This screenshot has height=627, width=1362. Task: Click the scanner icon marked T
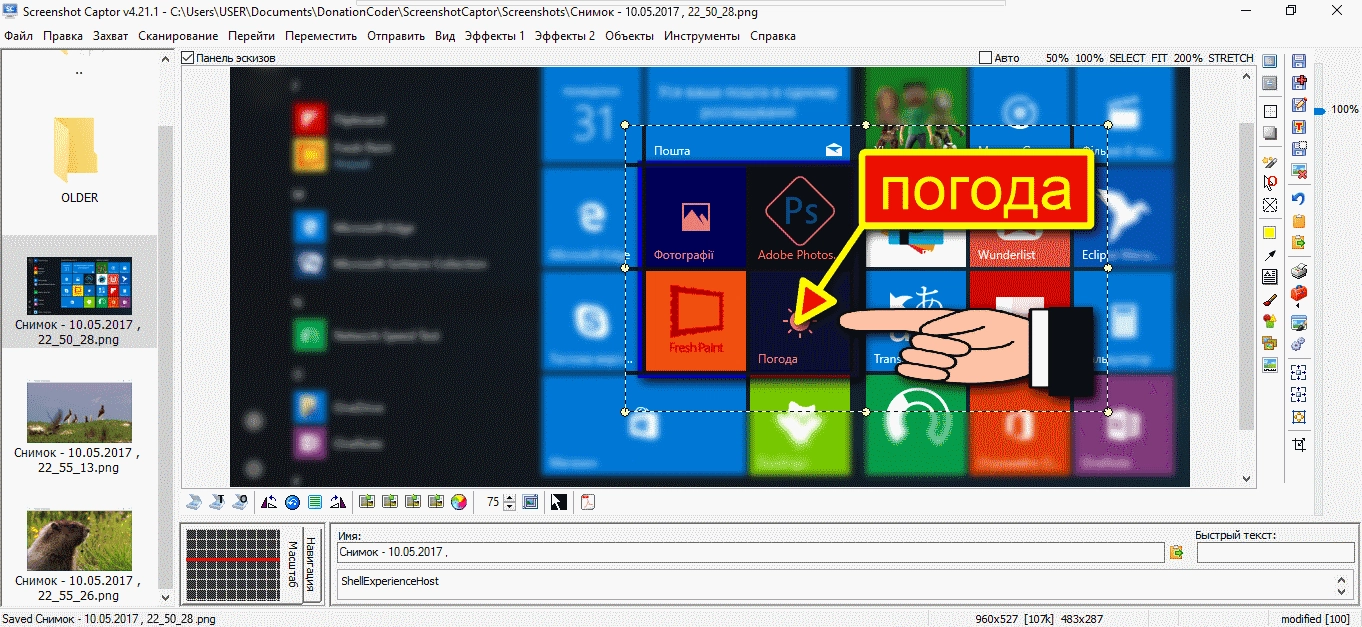coord(217,502)
